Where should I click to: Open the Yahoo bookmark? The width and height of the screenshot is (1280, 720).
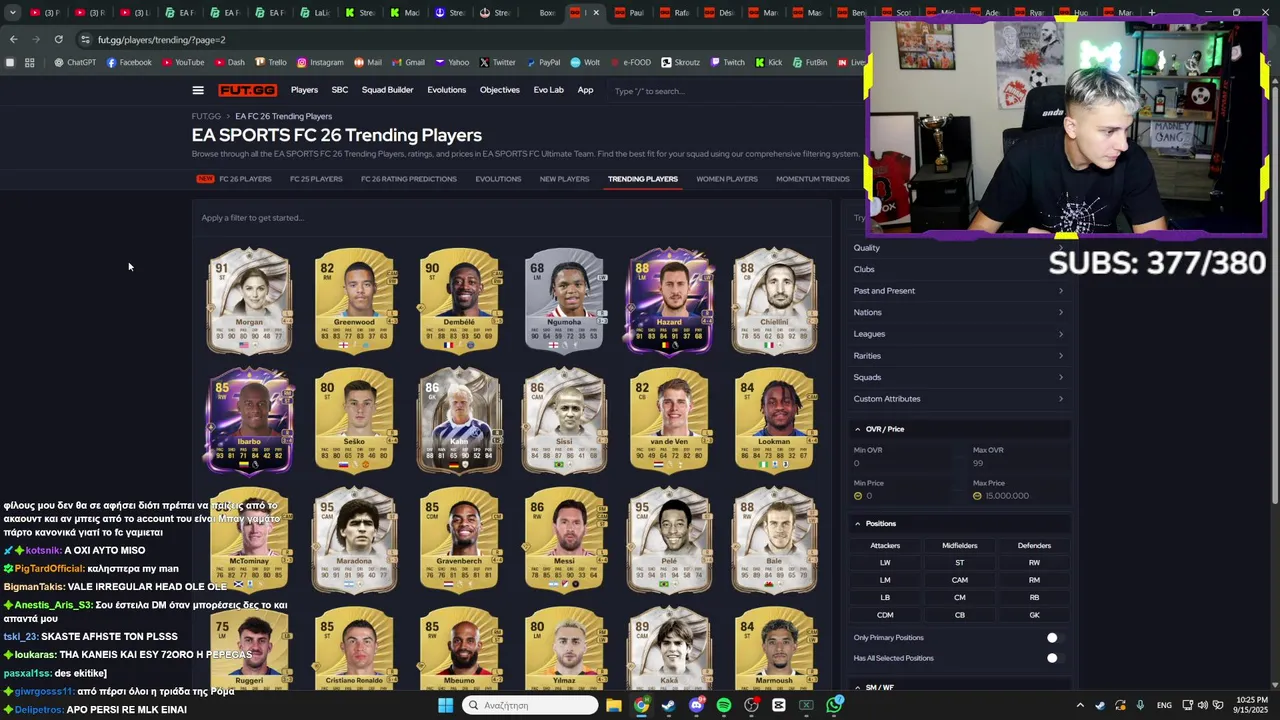(x=452, y=62)
